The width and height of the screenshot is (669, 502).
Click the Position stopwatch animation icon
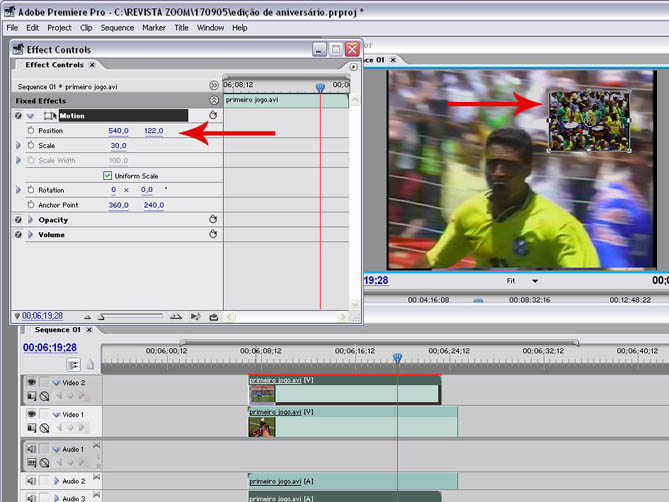(x=30, y=131)
